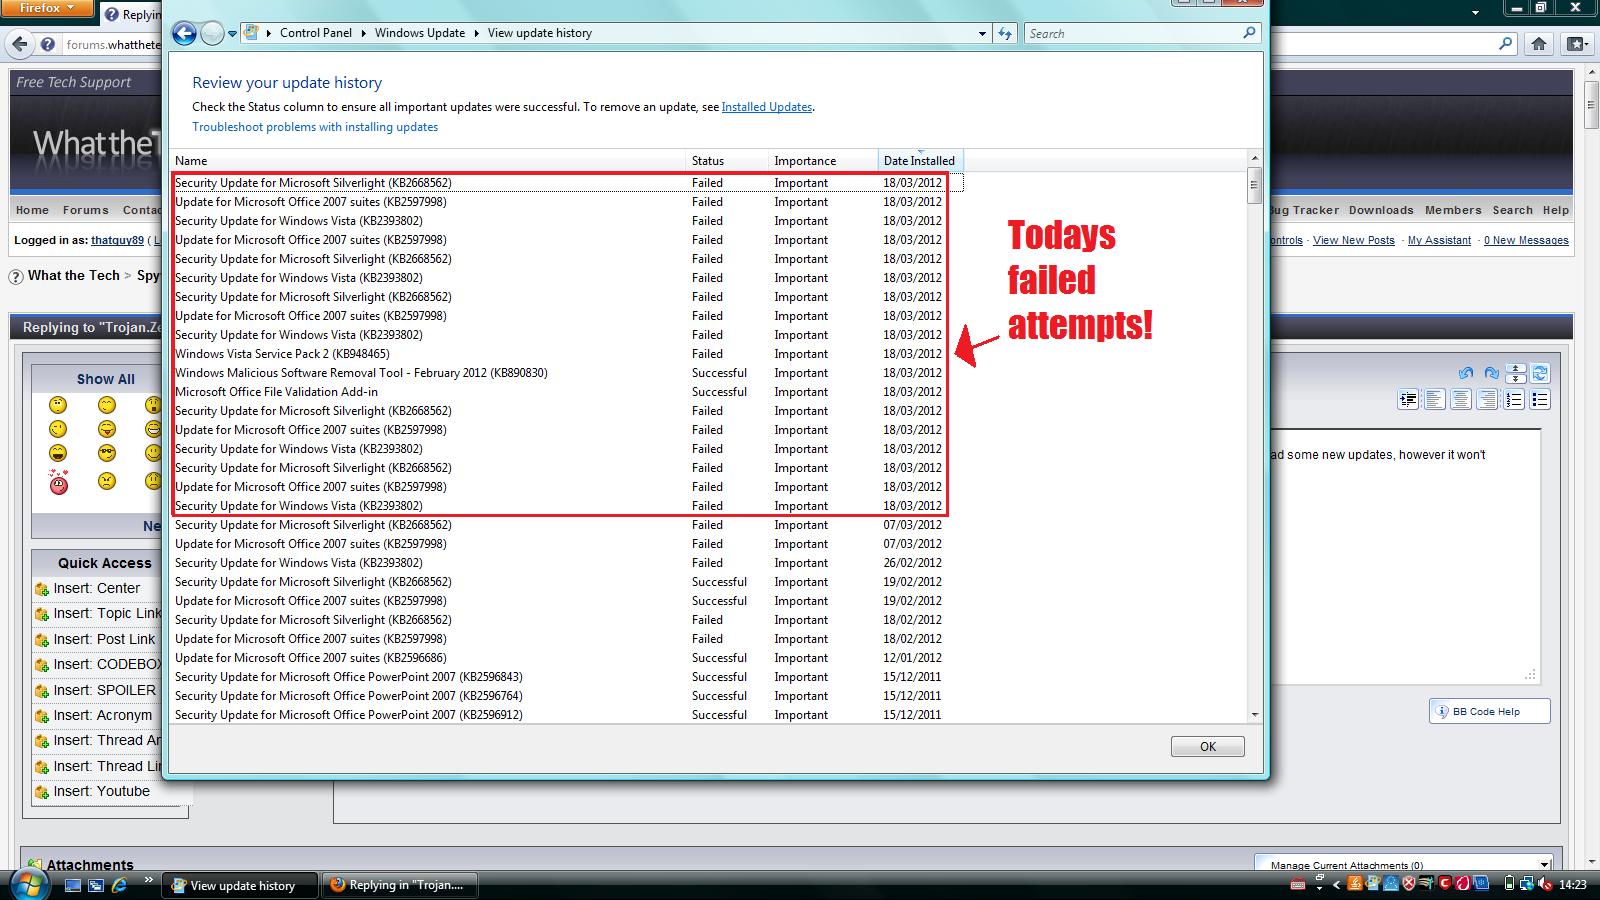
Task: Click Firefox bookmarks icon in toolbar
Action: tap(1577, 44)
